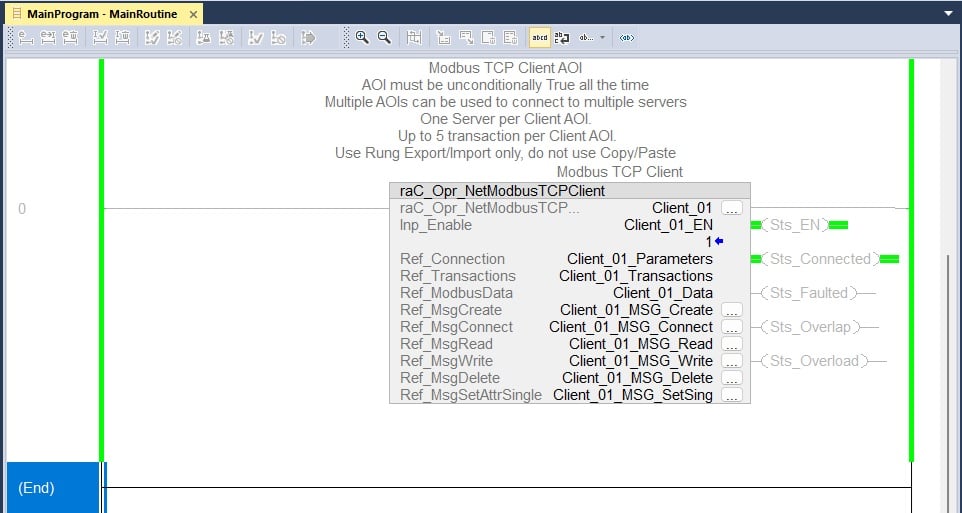Image resolution: width=962 pixels, height=513 pixels.
Task: Click the Sts_EN output coil
Action: [x=795, y=225]
